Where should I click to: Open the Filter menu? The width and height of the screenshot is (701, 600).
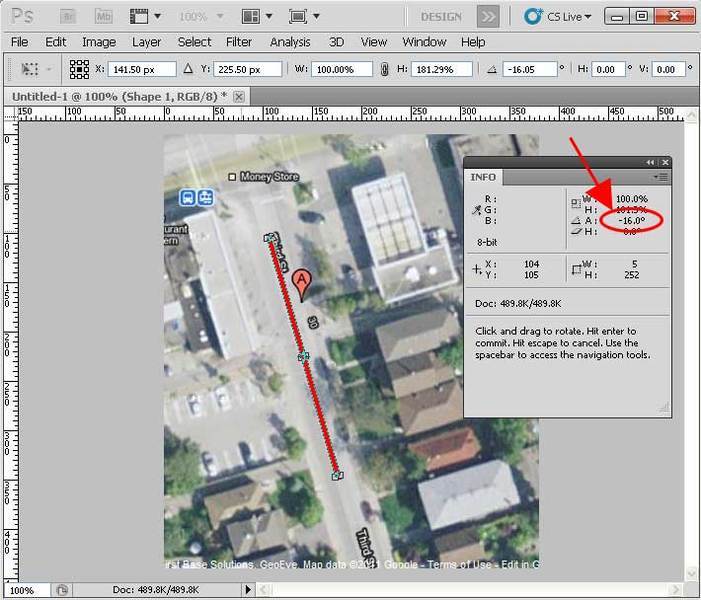(239, 42)
